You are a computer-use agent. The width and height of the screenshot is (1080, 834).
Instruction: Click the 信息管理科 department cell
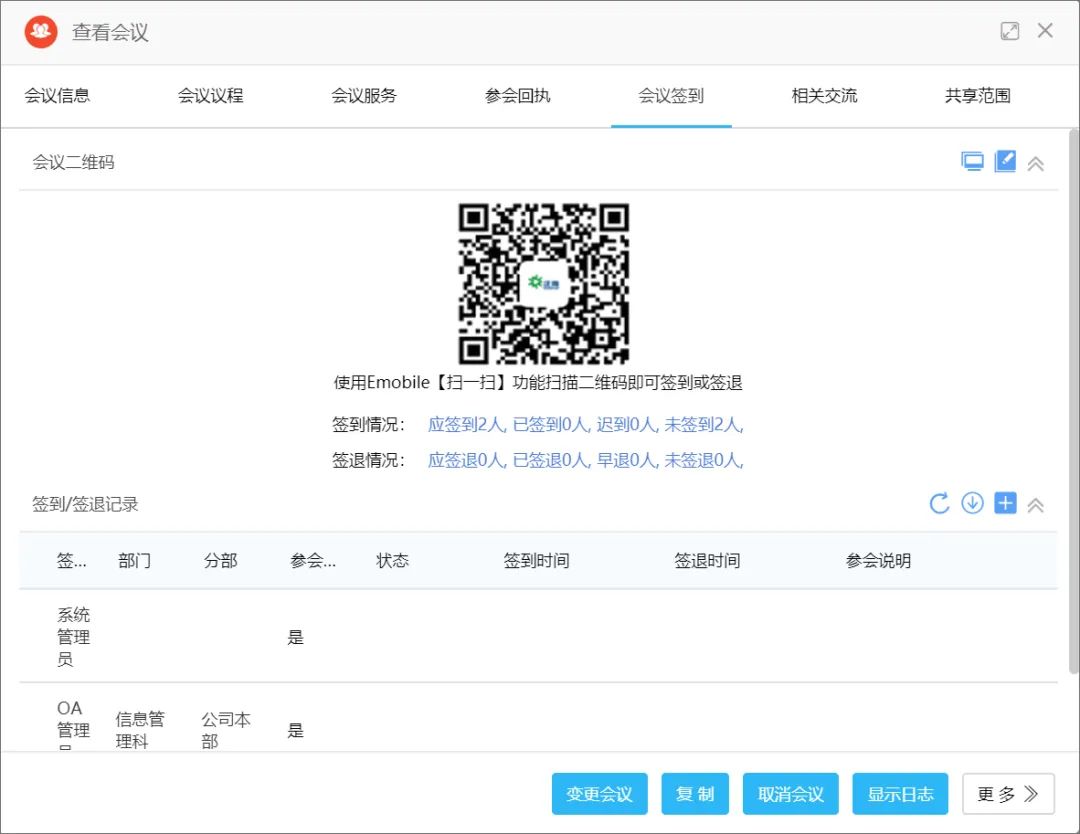(x=141, y=731)
